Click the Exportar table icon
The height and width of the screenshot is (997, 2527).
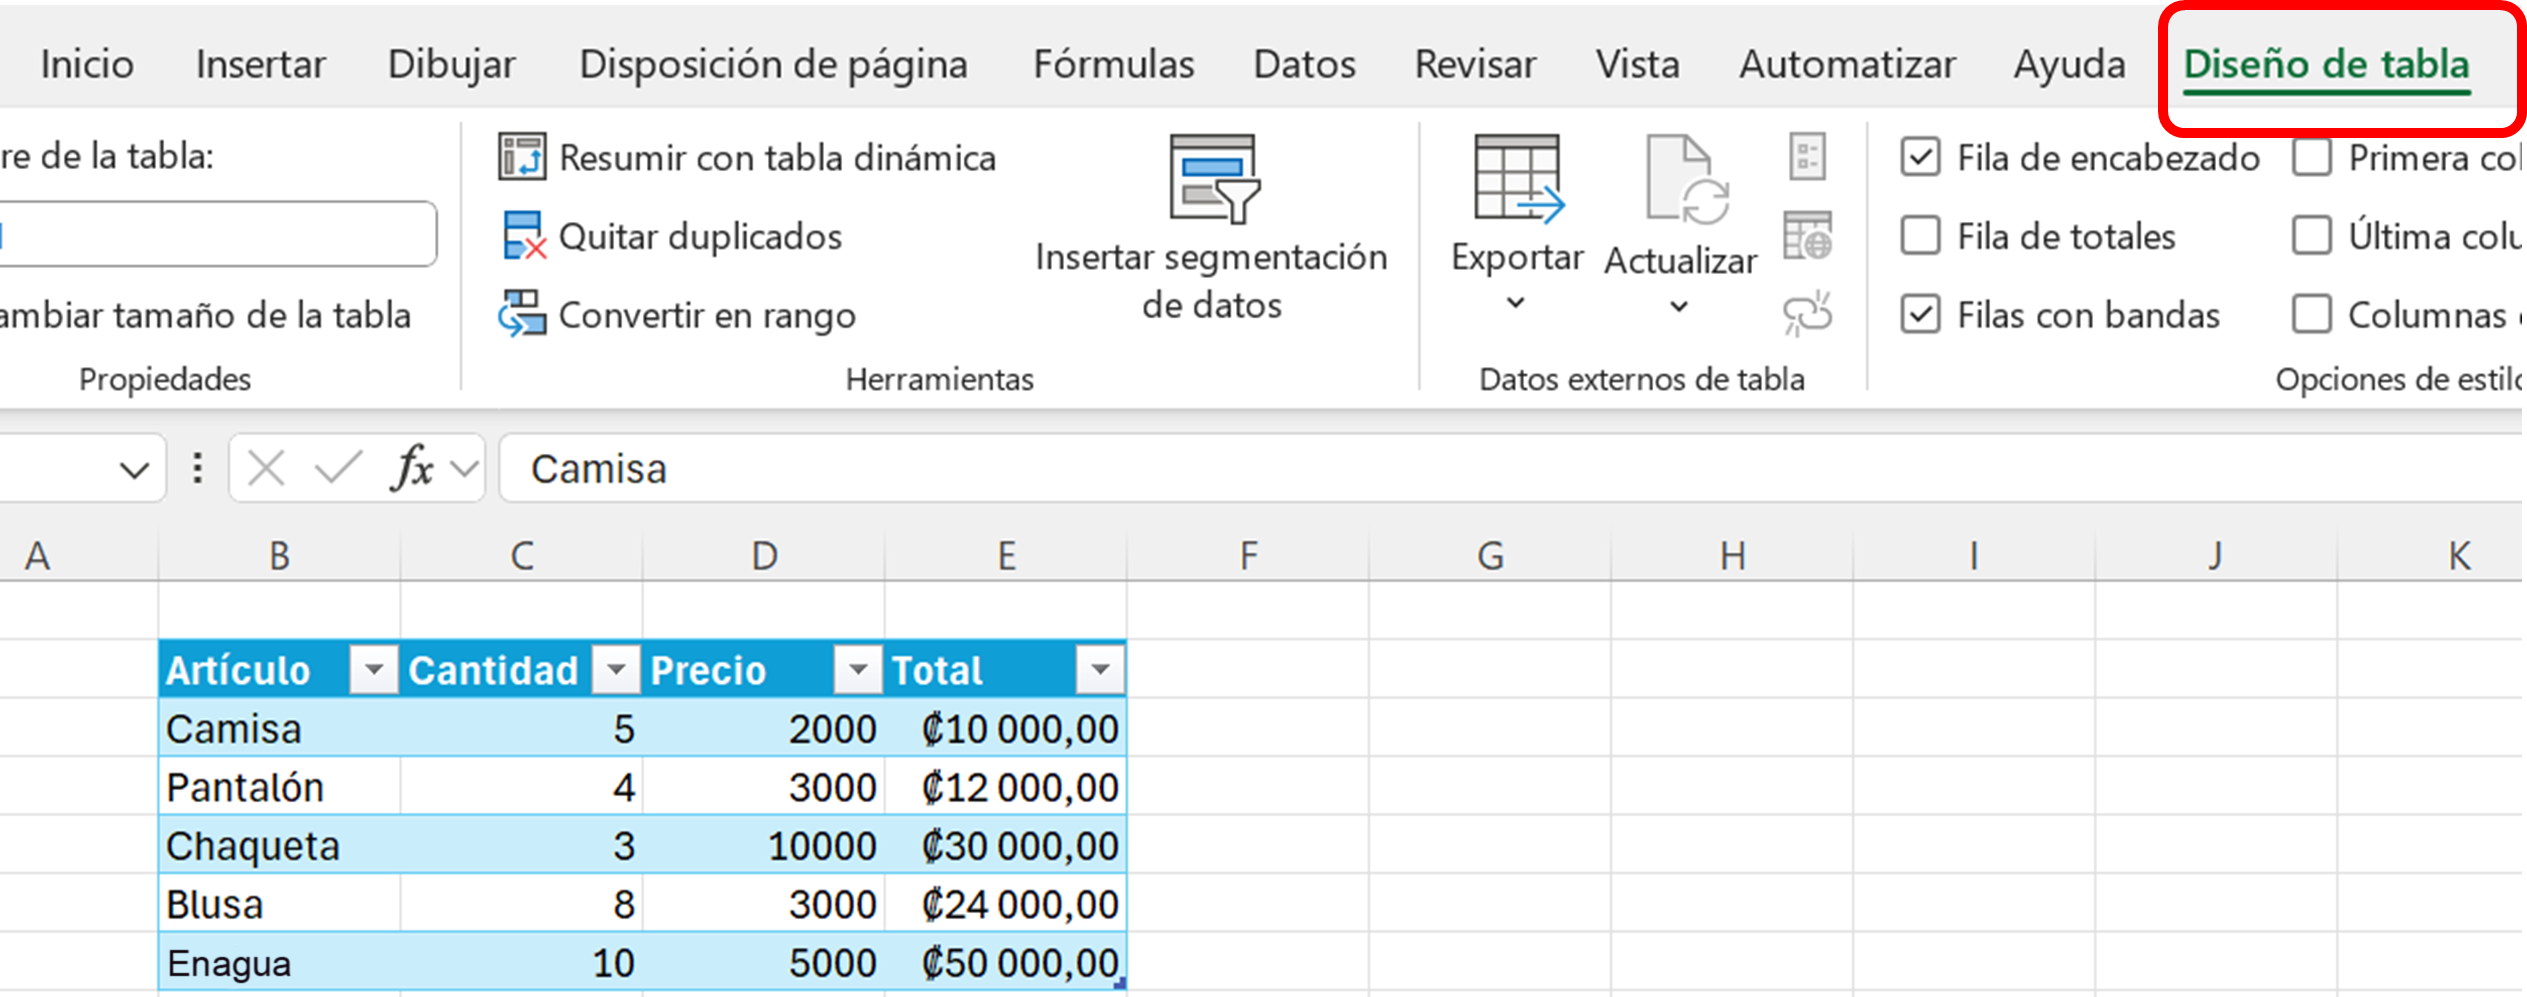coord(1516,180)
